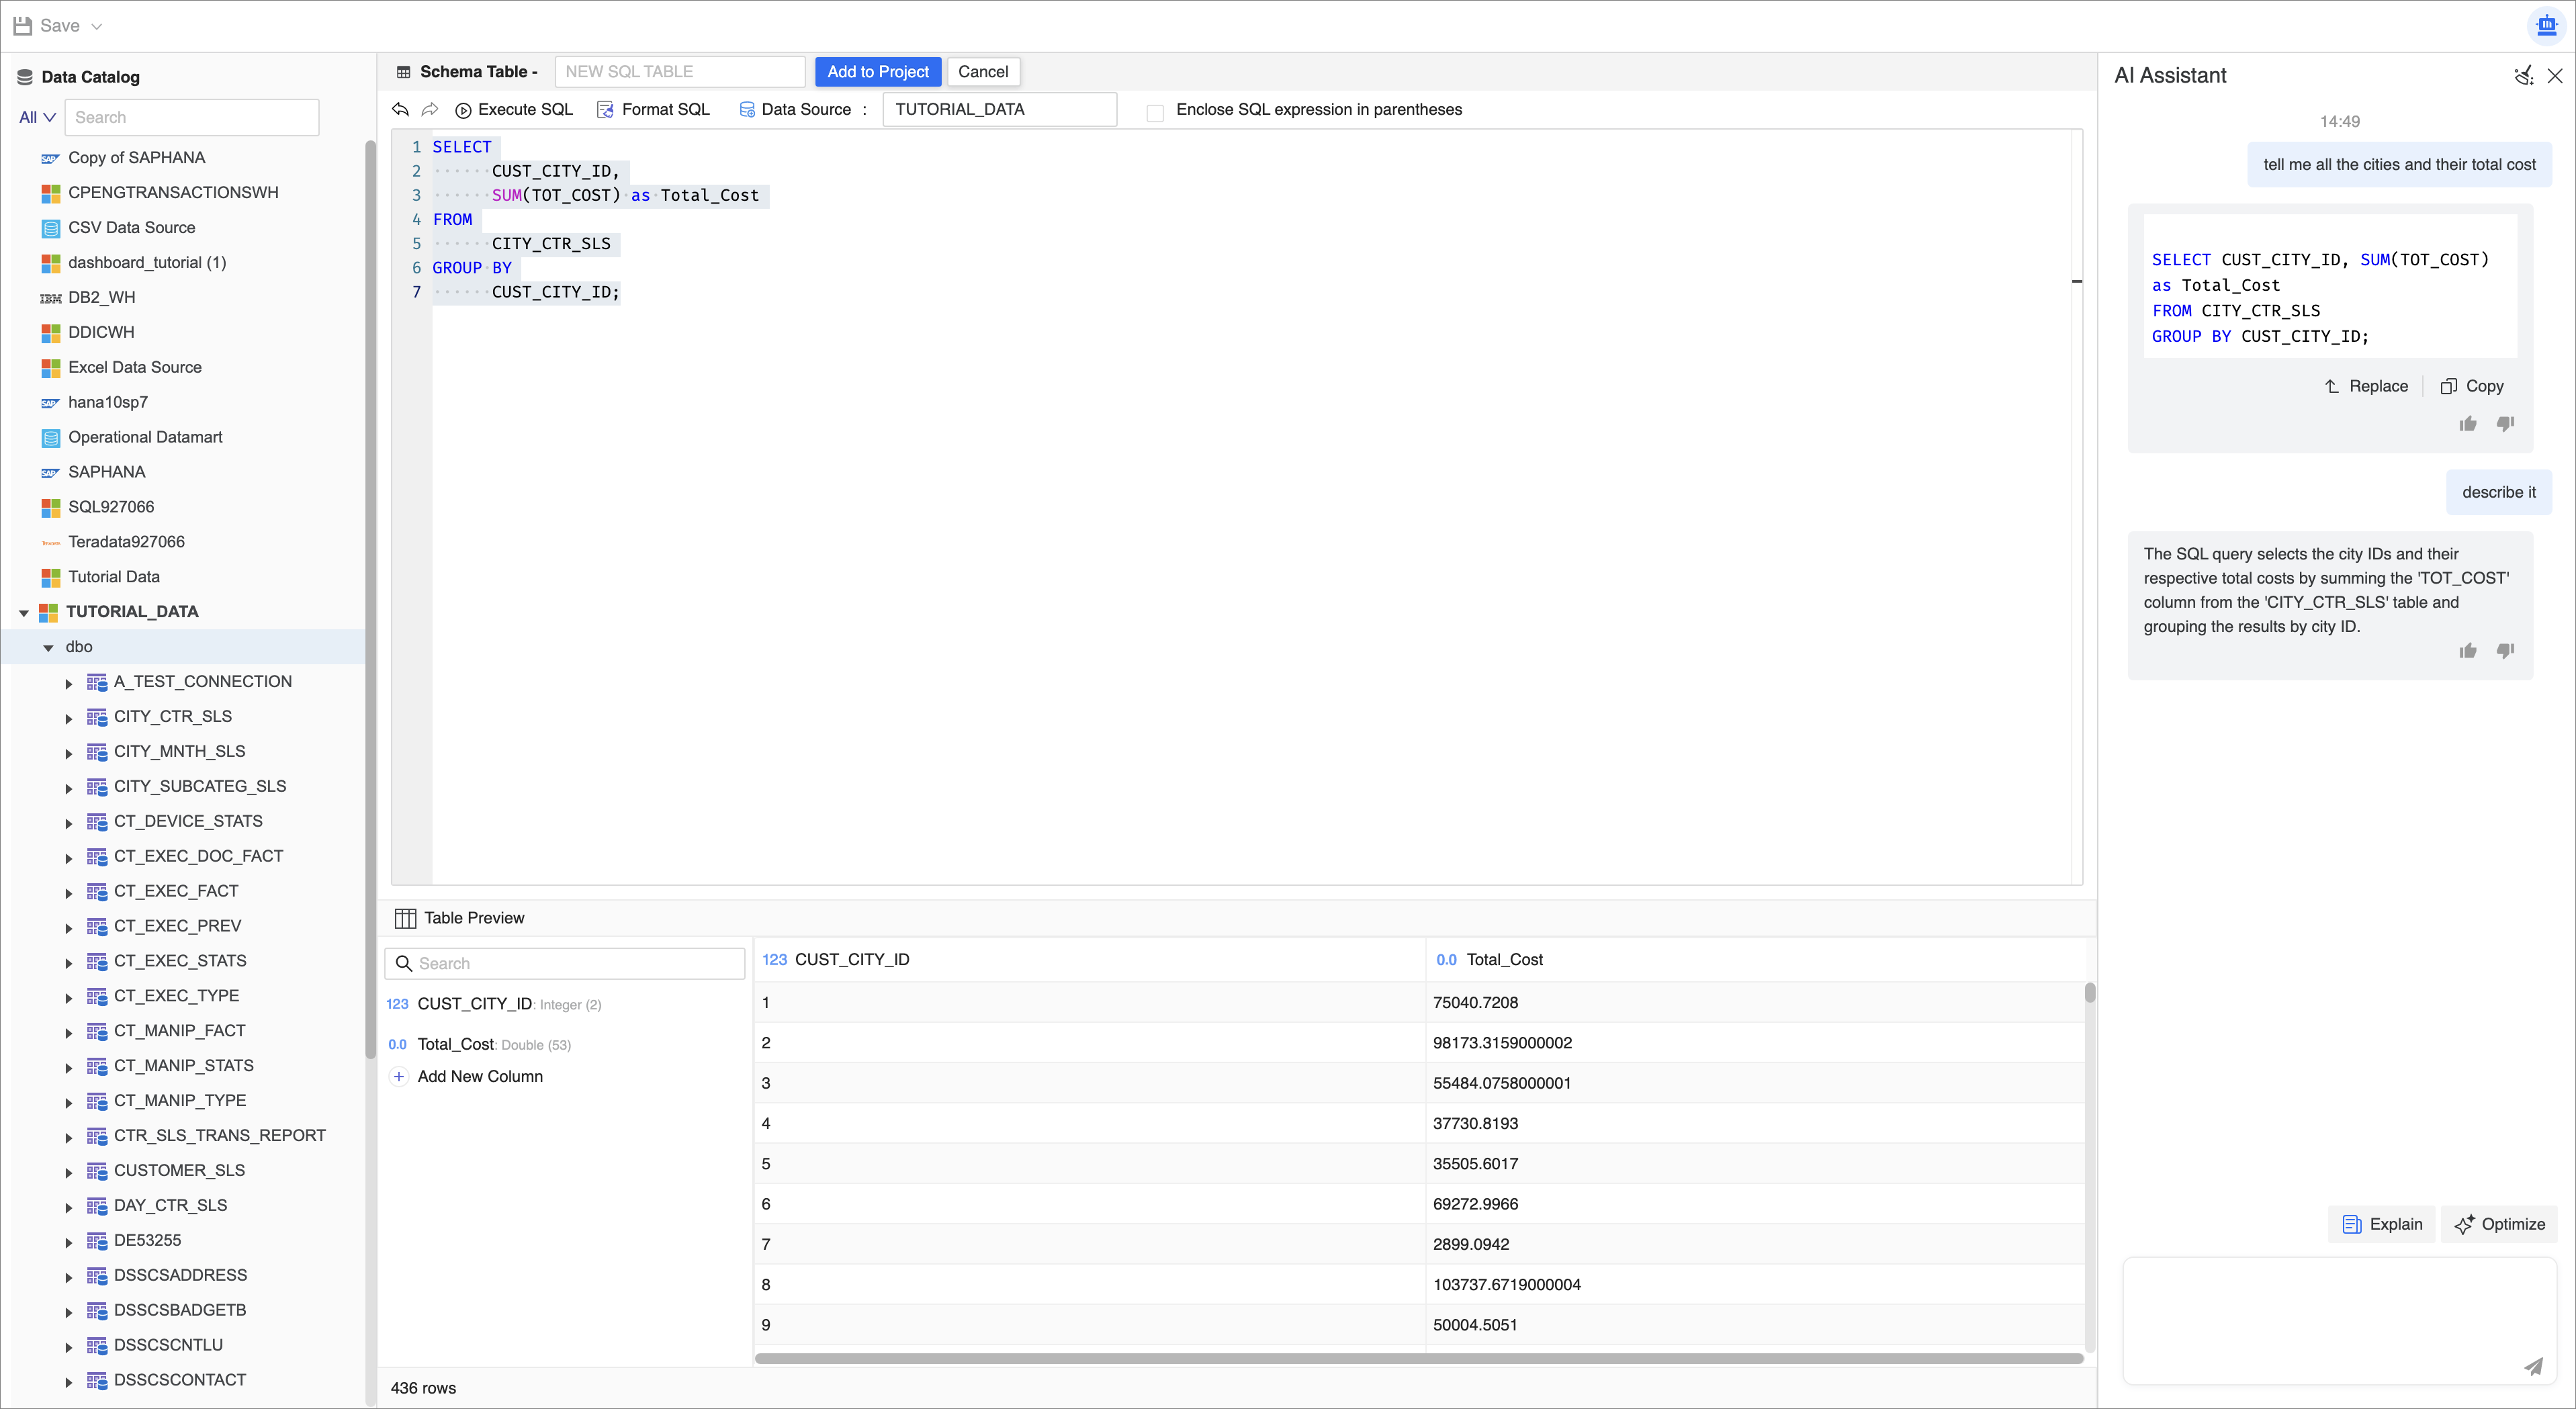Collapse the dbo schema node
2576x1409 pixels.
(48, 648)
